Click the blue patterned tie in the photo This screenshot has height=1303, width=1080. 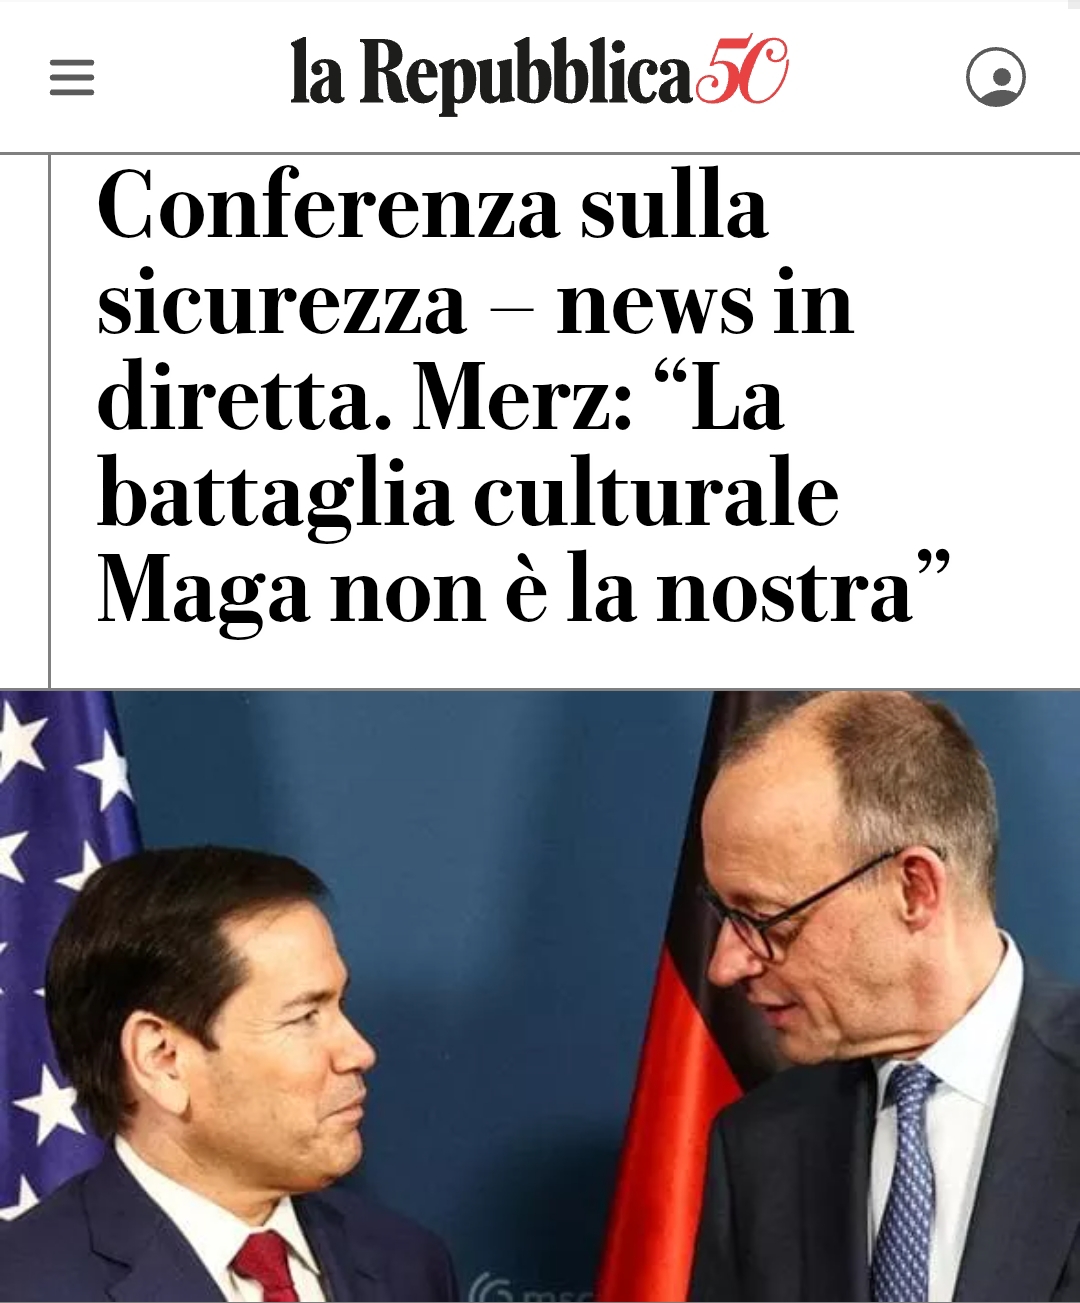coord(903,1185)
